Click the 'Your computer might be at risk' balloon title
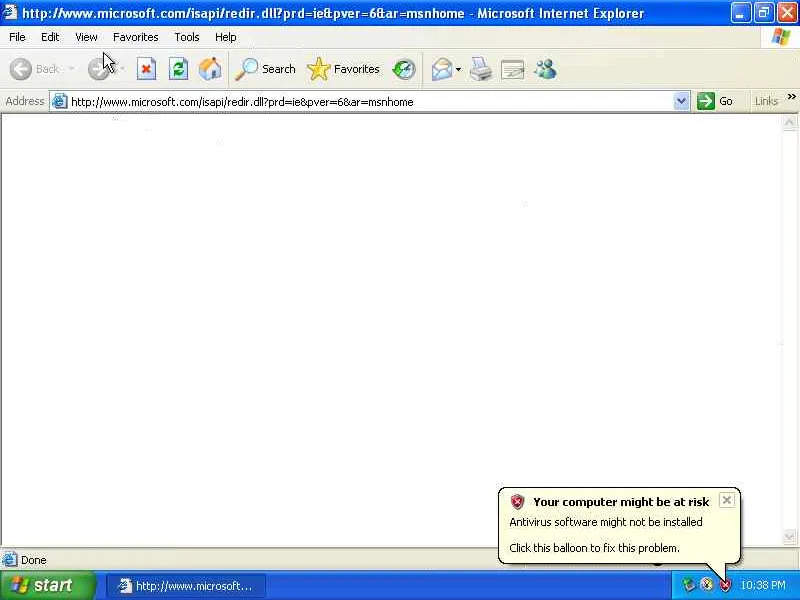This screenshot has height=600, width=800. (x=621, y=502)
